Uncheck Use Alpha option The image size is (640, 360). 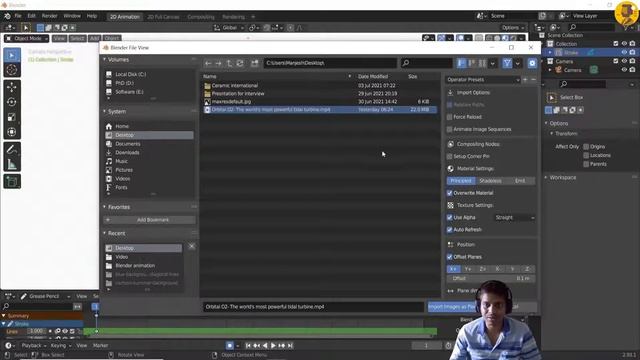[449, 218]
